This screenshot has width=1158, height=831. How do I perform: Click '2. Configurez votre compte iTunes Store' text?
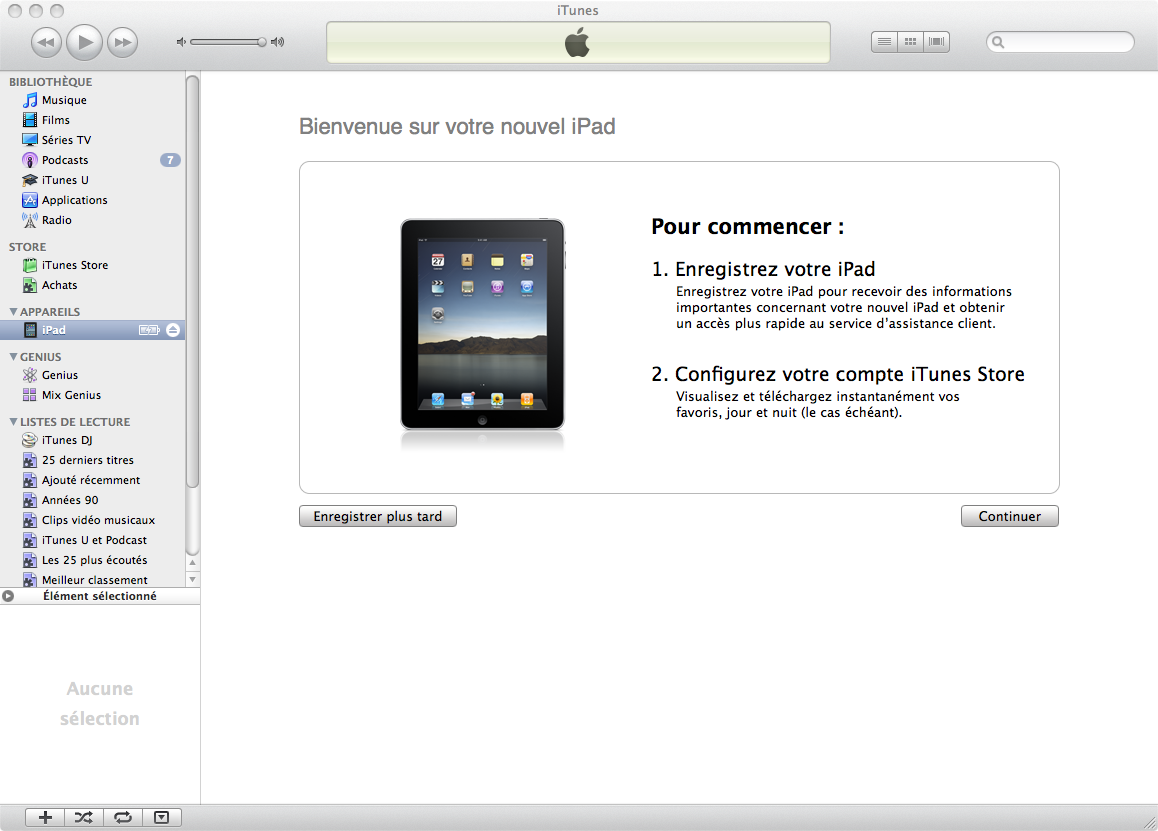[838, 375]
